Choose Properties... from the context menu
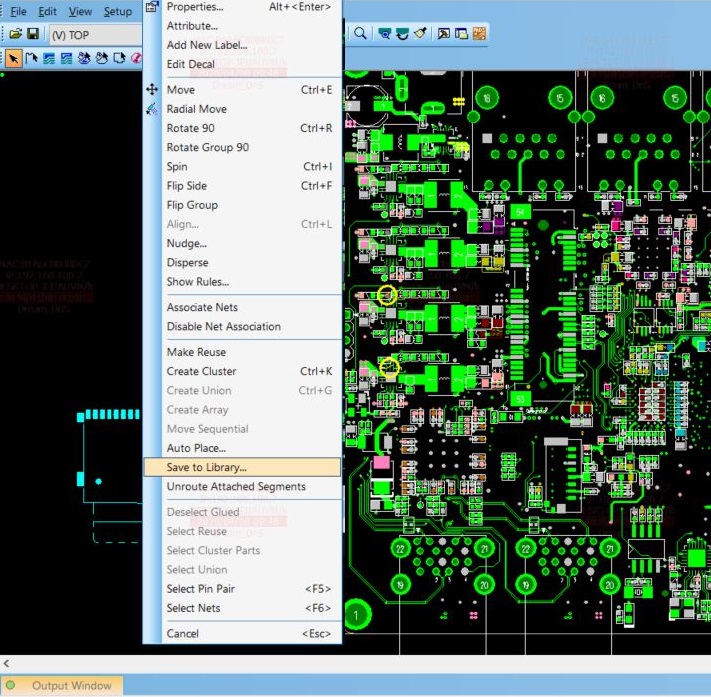 pyautogui.click(x=243, y=7)
